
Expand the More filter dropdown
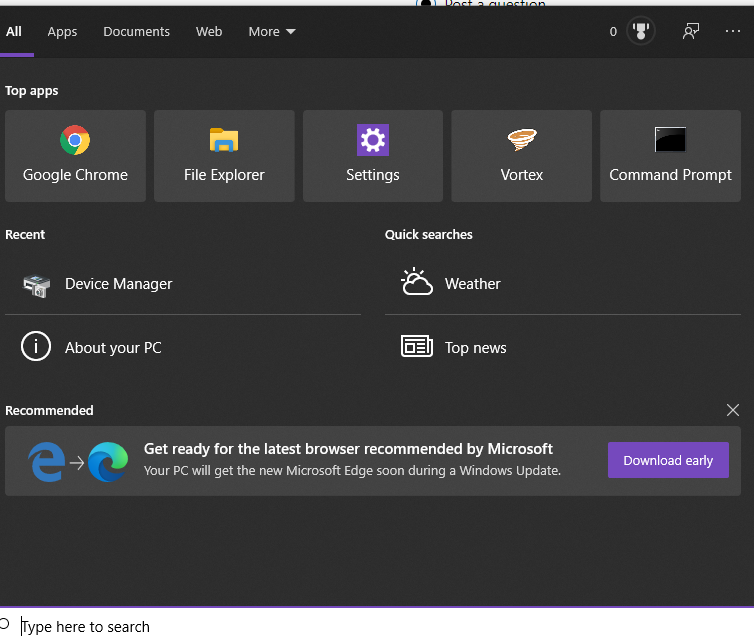coord(272,32)
